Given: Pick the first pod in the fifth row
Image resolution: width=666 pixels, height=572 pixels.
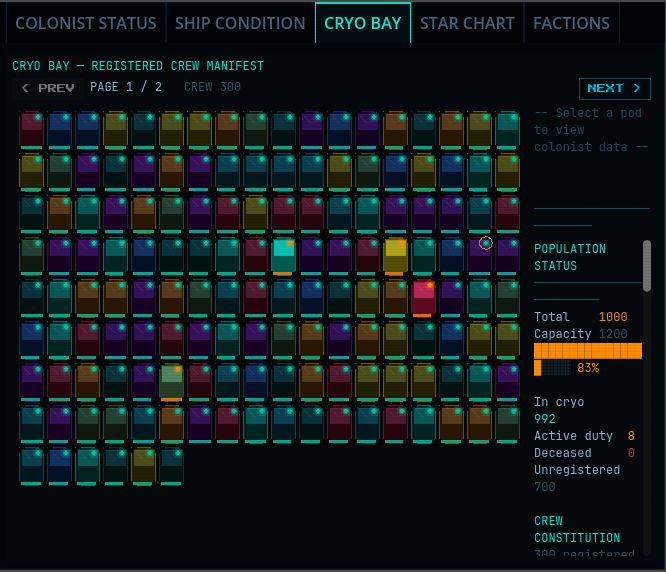Looking at the screenshot, I should (31, 299).
